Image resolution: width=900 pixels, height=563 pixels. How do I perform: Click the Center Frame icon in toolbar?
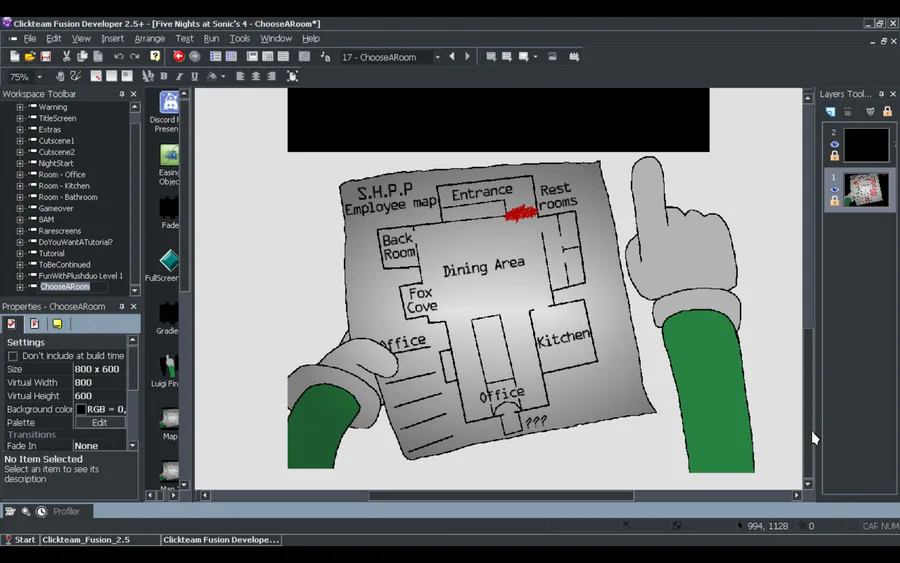(x=292, y=76)
